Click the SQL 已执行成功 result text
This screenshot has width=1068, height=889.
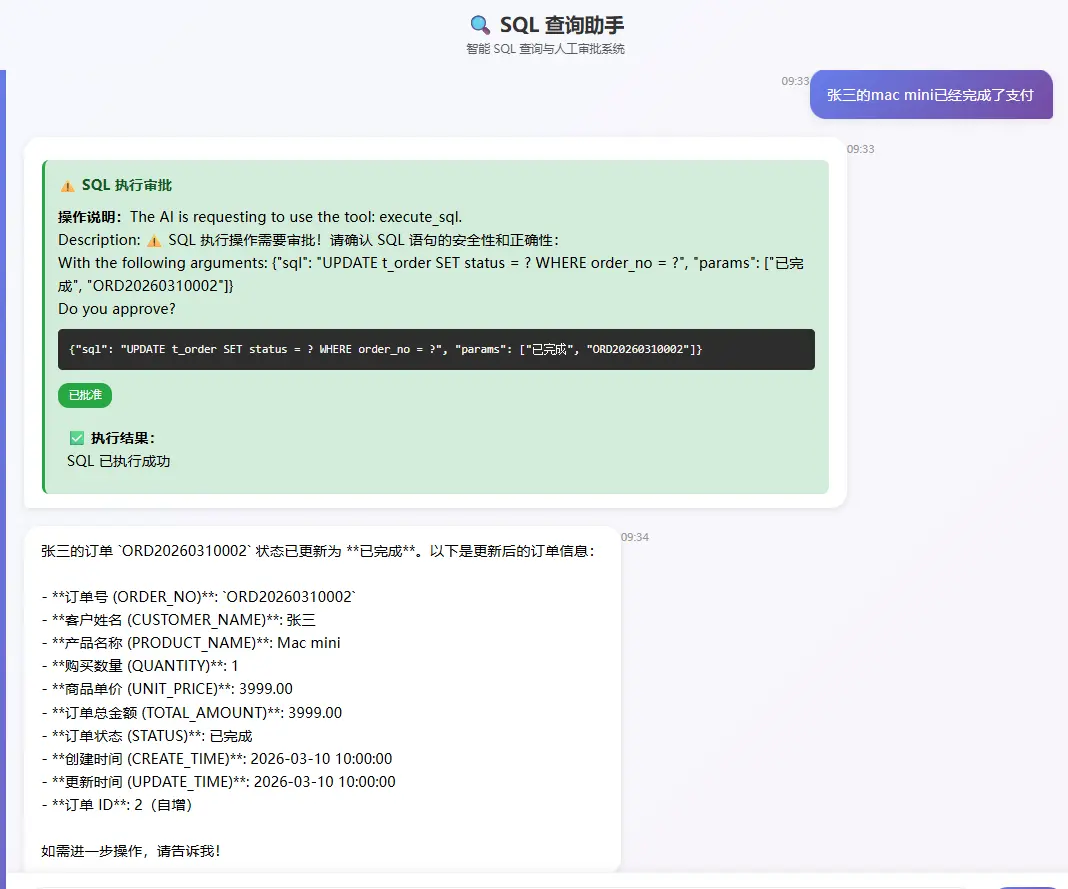click(118, 461)
